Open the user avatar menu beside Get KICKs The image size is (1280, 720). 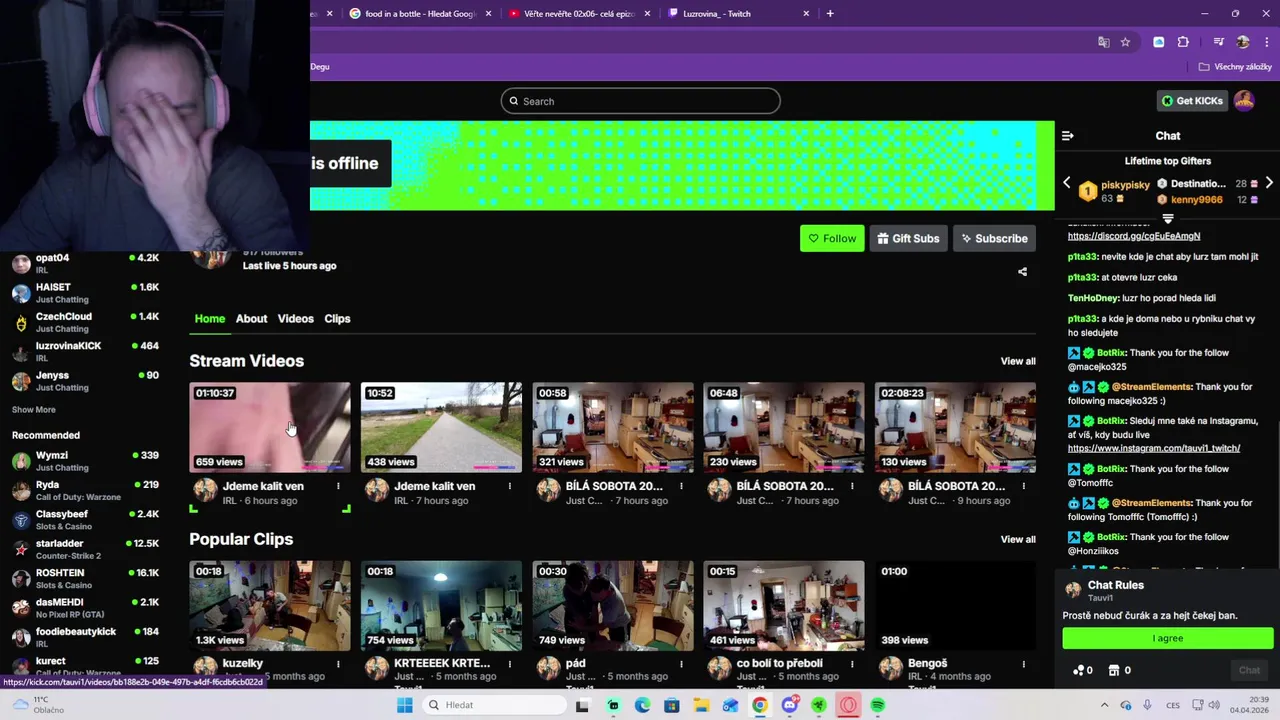click(x=1244, y=101)
